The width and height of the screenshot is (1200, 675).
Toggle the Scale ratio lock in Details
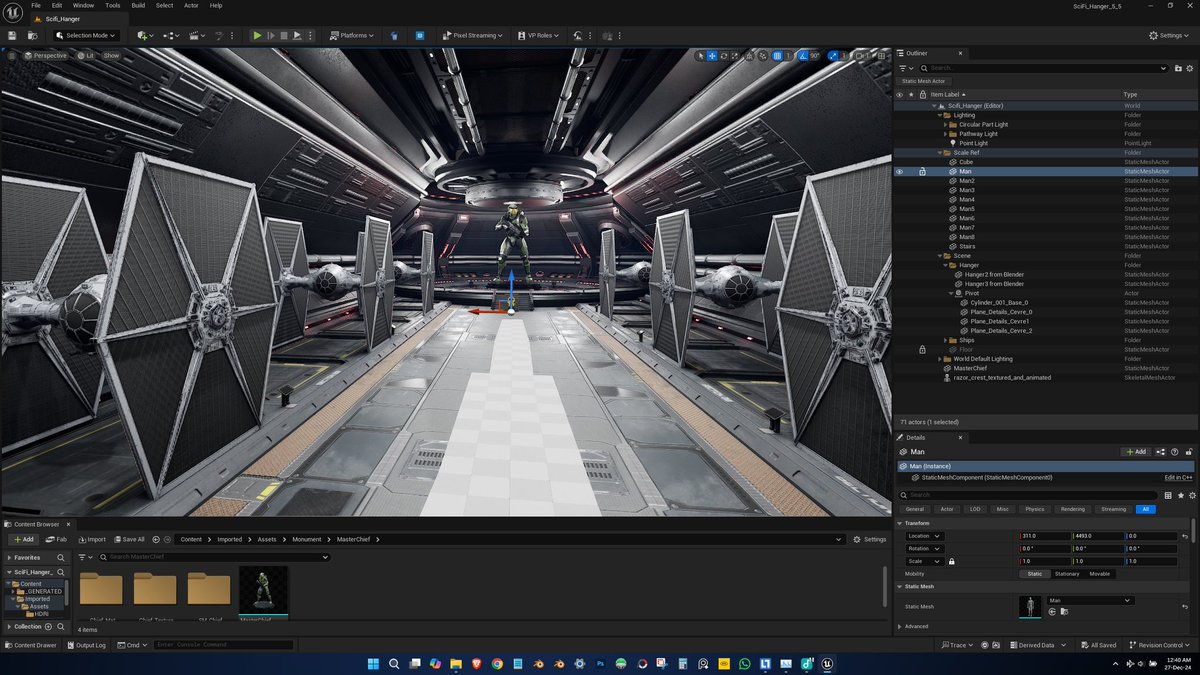click(x=951, y=561)
